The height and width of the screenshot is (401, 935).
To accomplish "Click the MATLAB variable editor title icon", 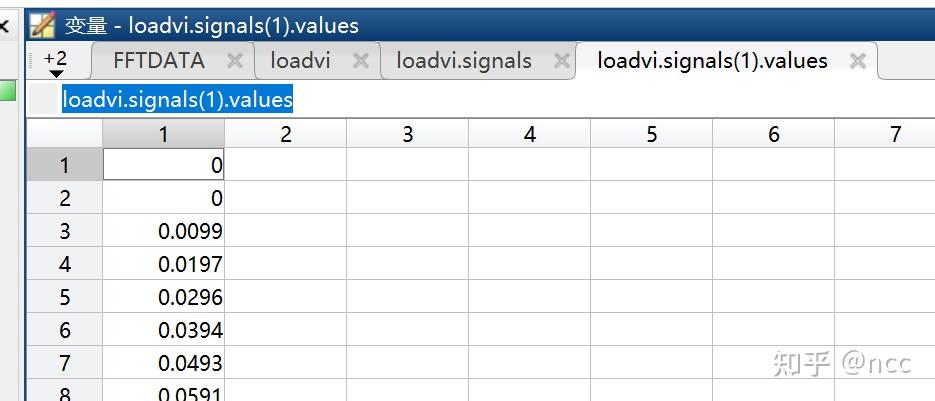I will tap(41, 24).
